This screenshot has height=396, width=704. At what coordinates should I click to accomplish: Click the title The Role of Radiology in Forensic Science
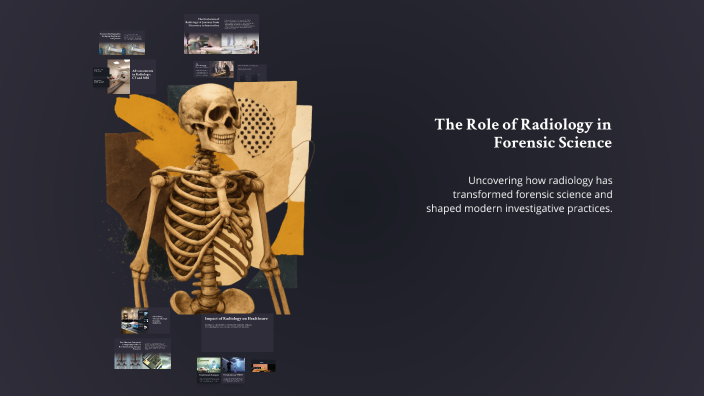click(523, 133)
